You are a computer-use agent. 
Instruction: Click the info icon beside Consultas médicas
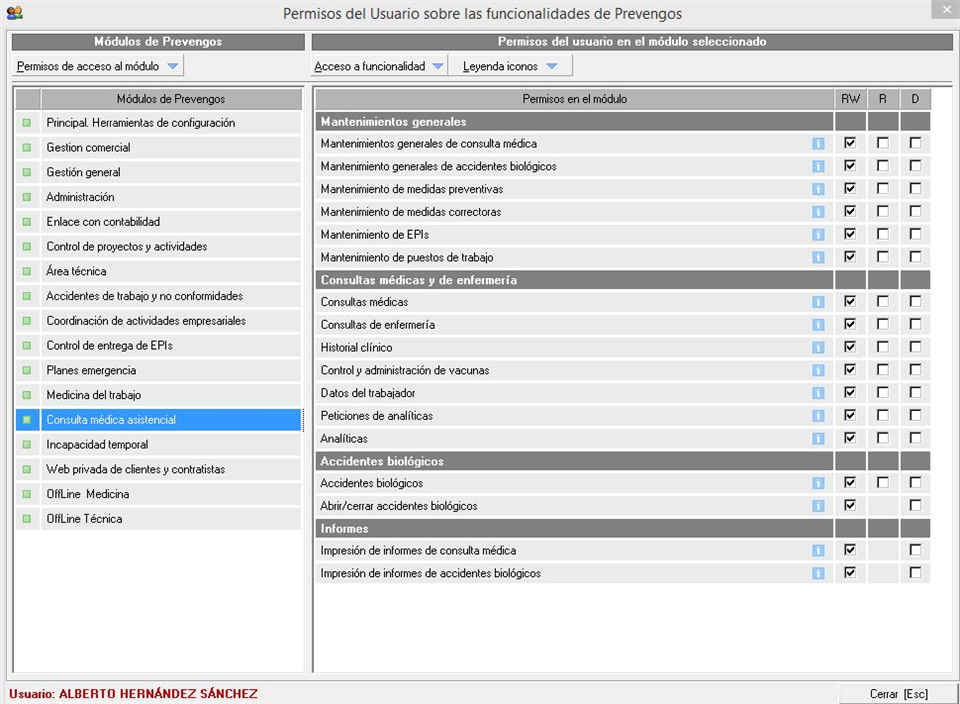(818, 302)
